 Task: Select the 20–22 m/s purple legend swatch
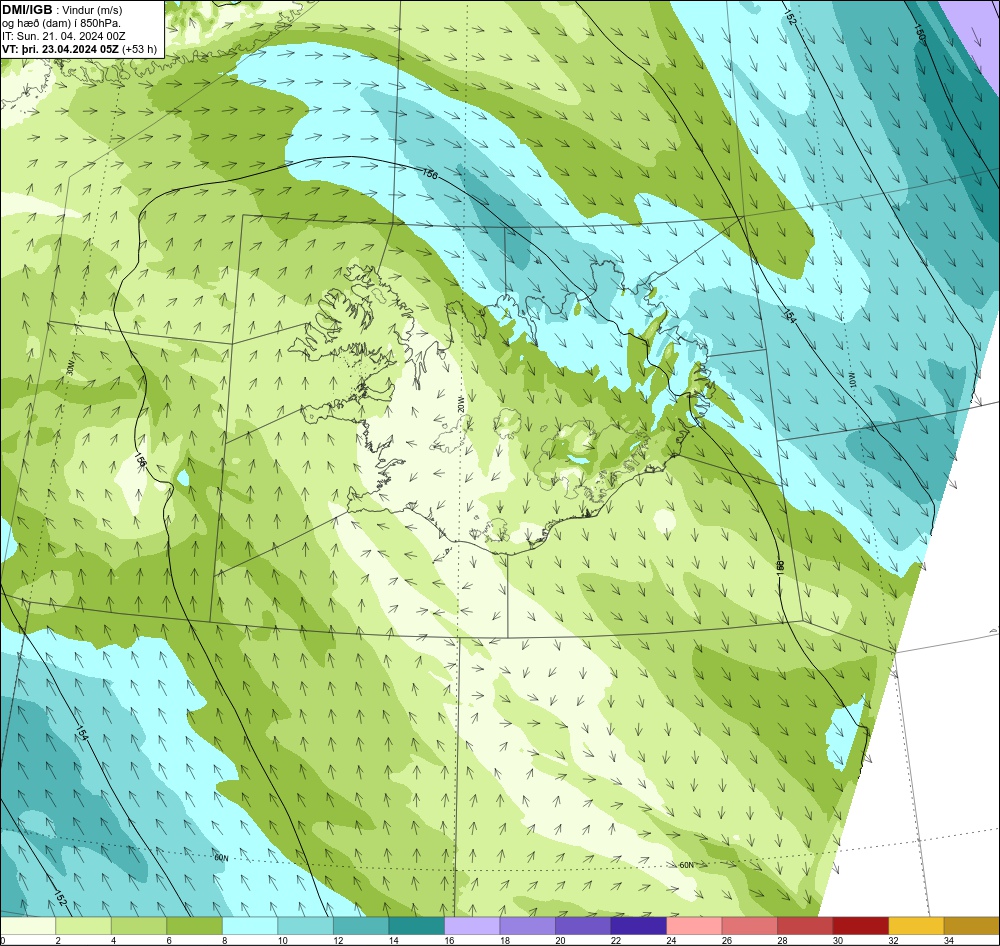pos(583,925)
